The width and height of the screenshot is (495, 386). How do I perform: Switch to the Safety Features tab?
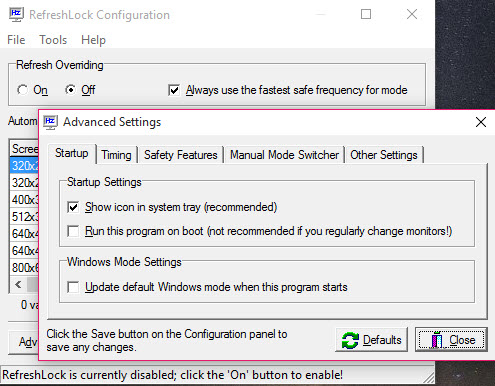[181, 155]
